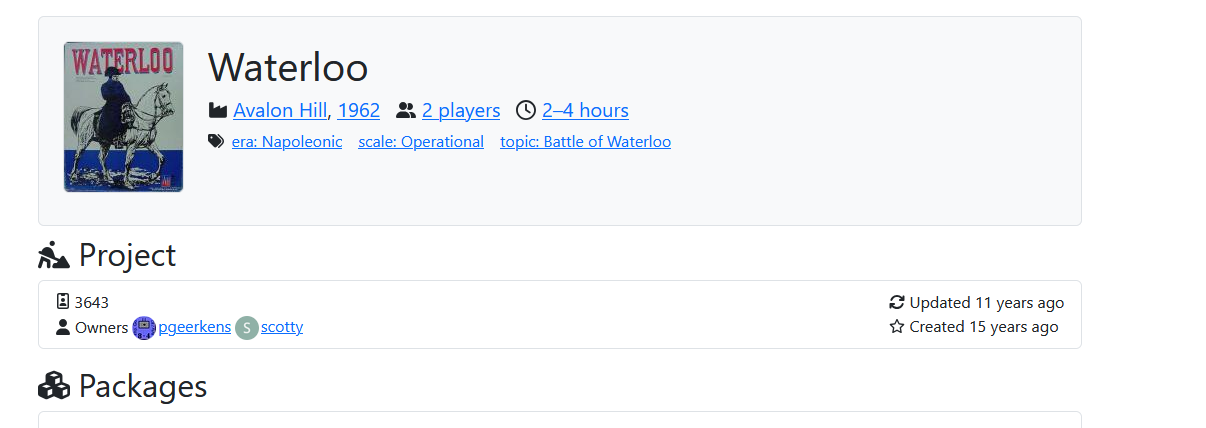Click the players group icon

(406, 110)
